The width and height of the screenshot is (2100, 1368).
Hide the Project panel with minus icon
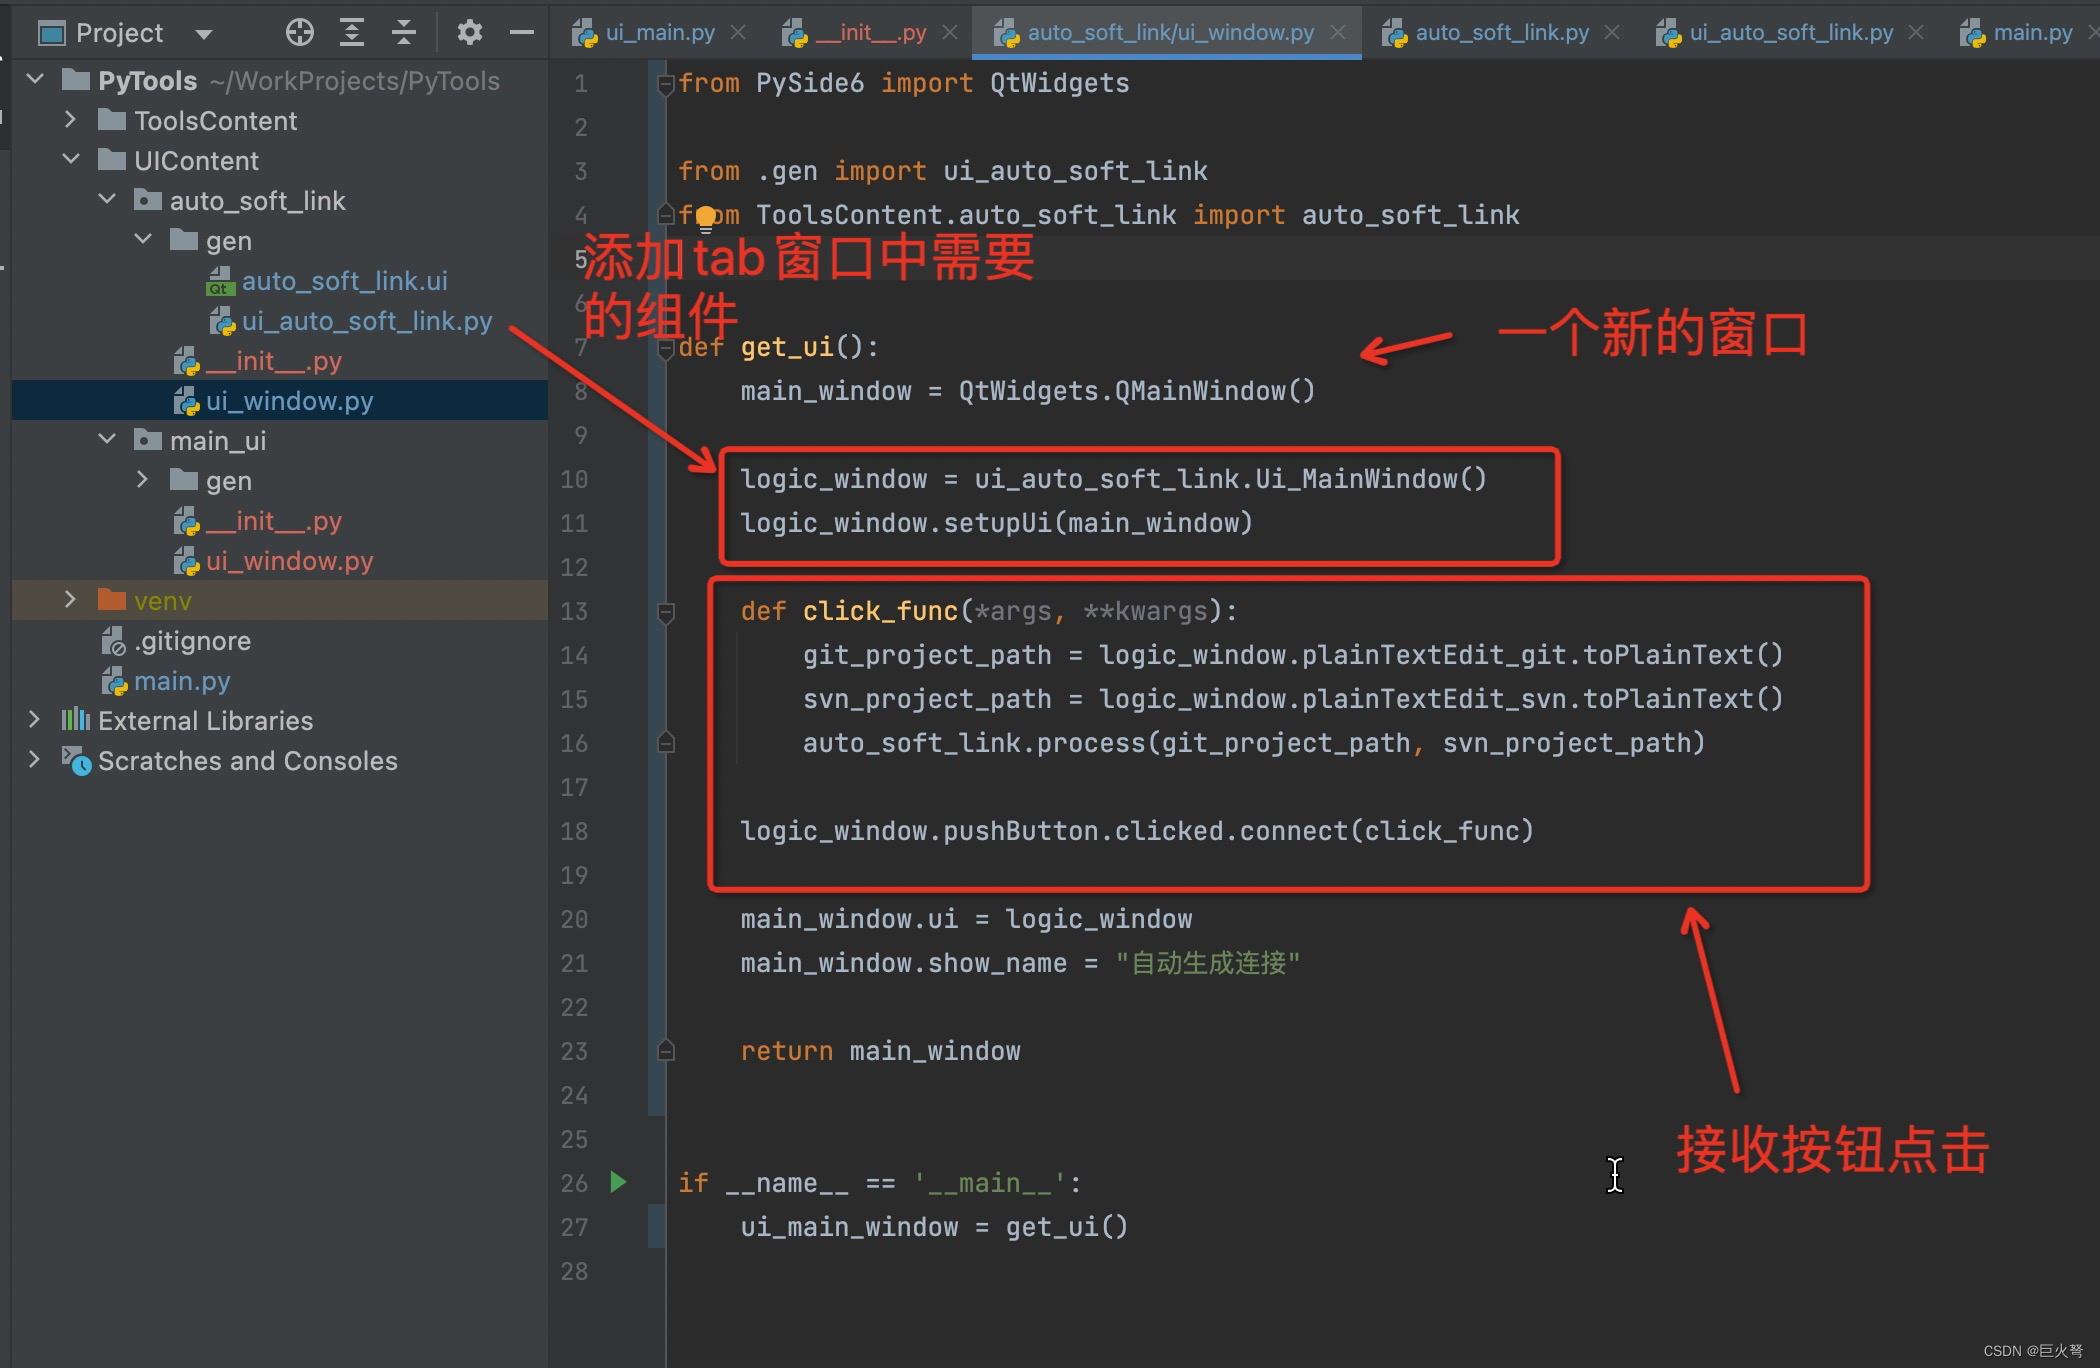click(x=521, y=33)
